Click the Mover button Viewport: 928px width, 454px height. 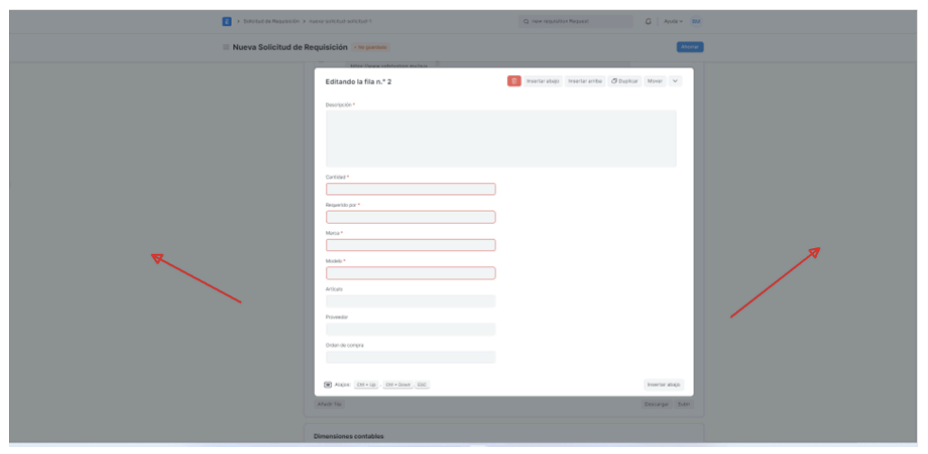(x=655, y=81)
